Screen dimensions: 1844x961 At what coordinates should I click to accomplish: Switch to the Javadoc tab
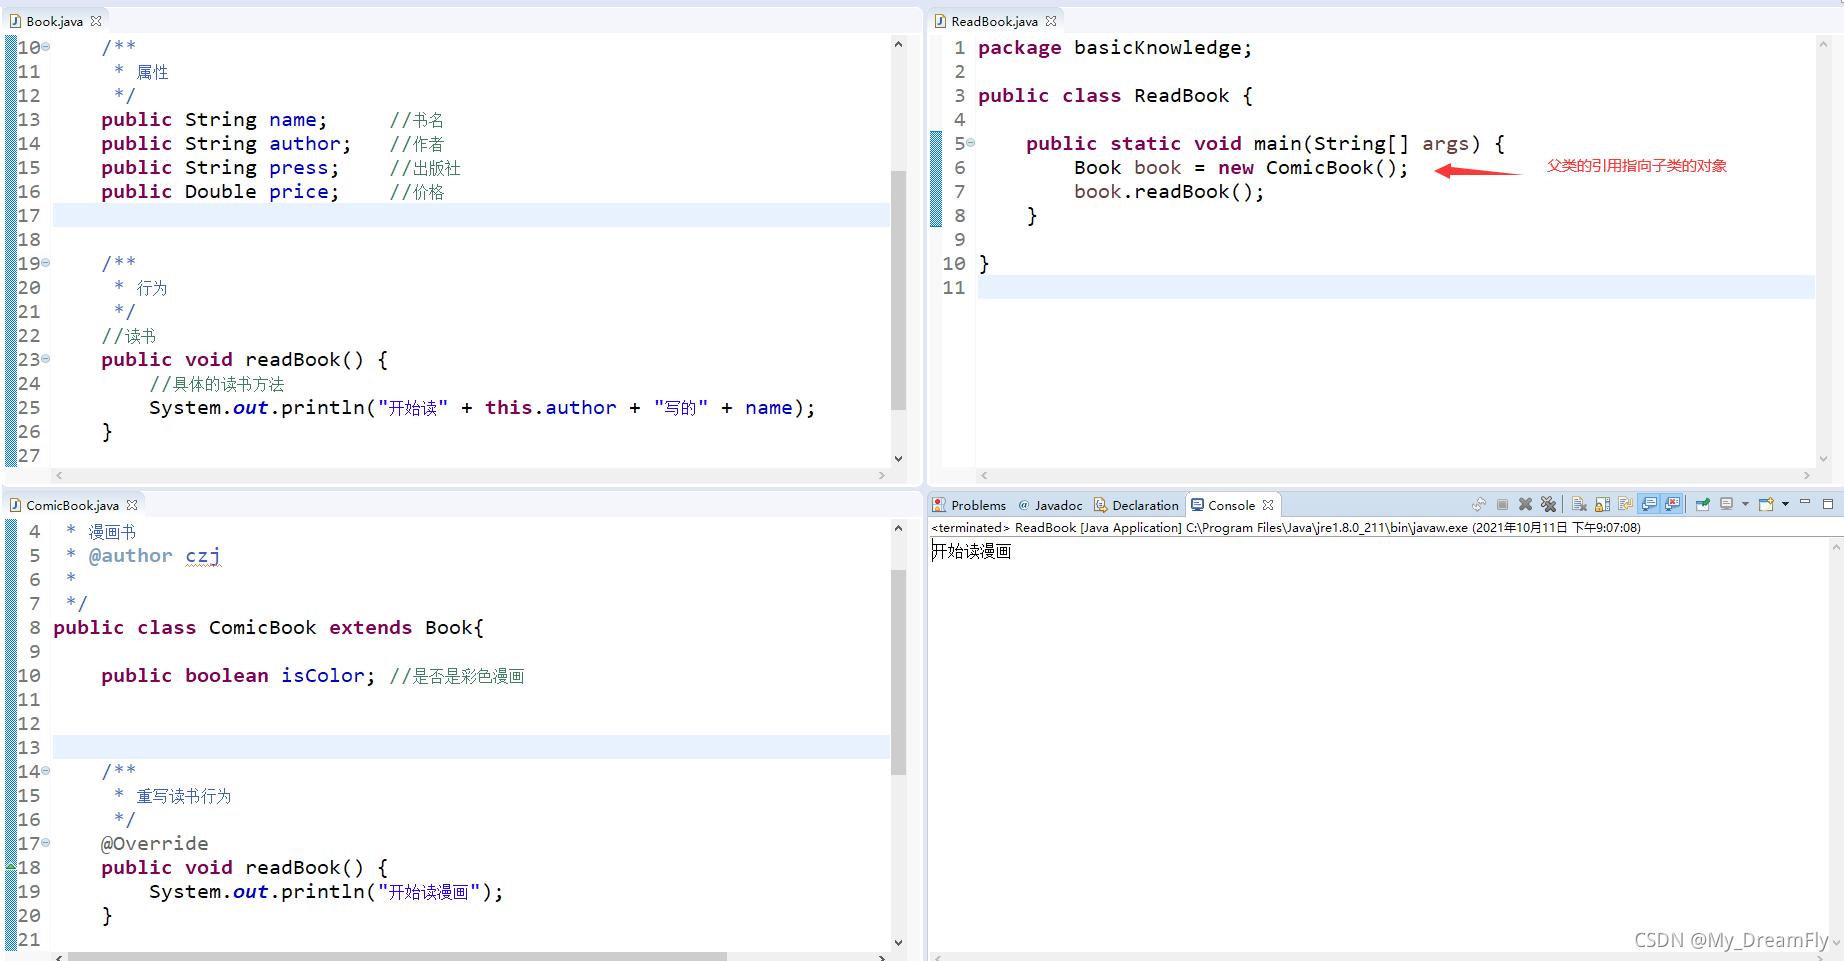(1050, 505)
